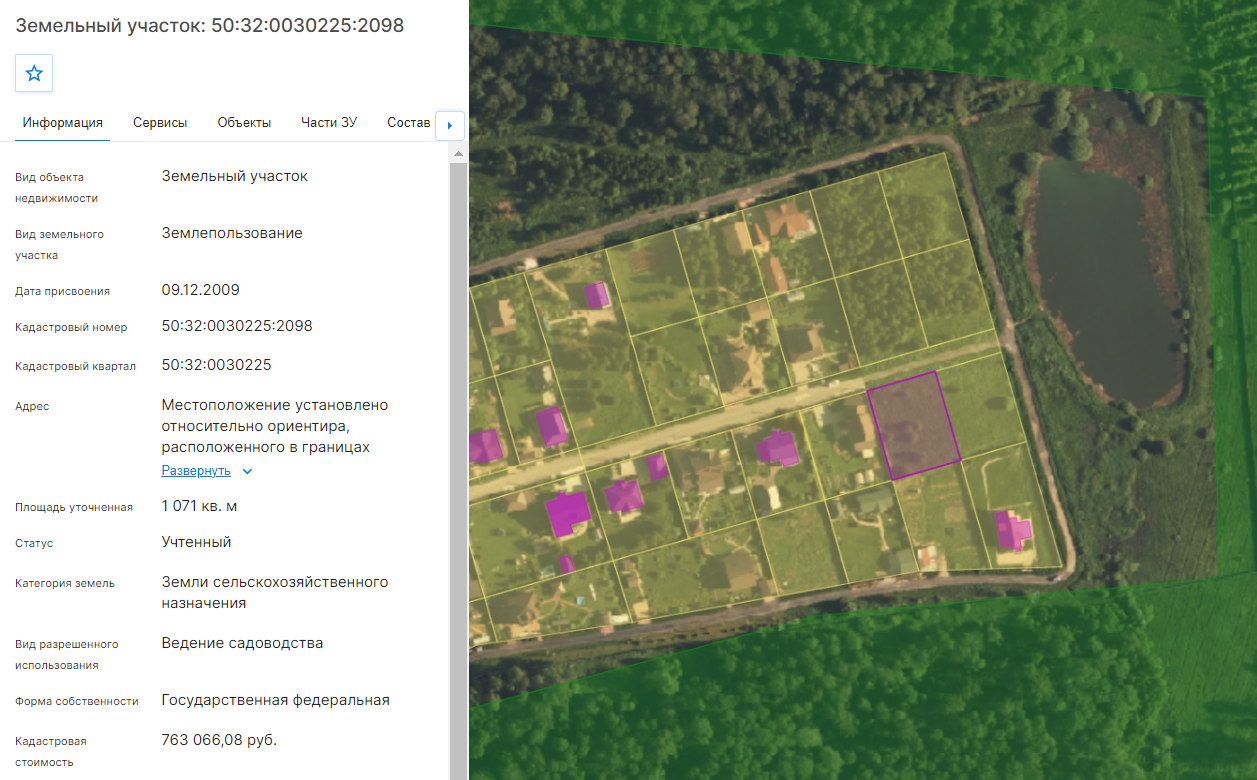Image resolution: width=1257 pixels, height=780 pixels.
Task: Select the Состав tab
Action: tap(408, 123)
